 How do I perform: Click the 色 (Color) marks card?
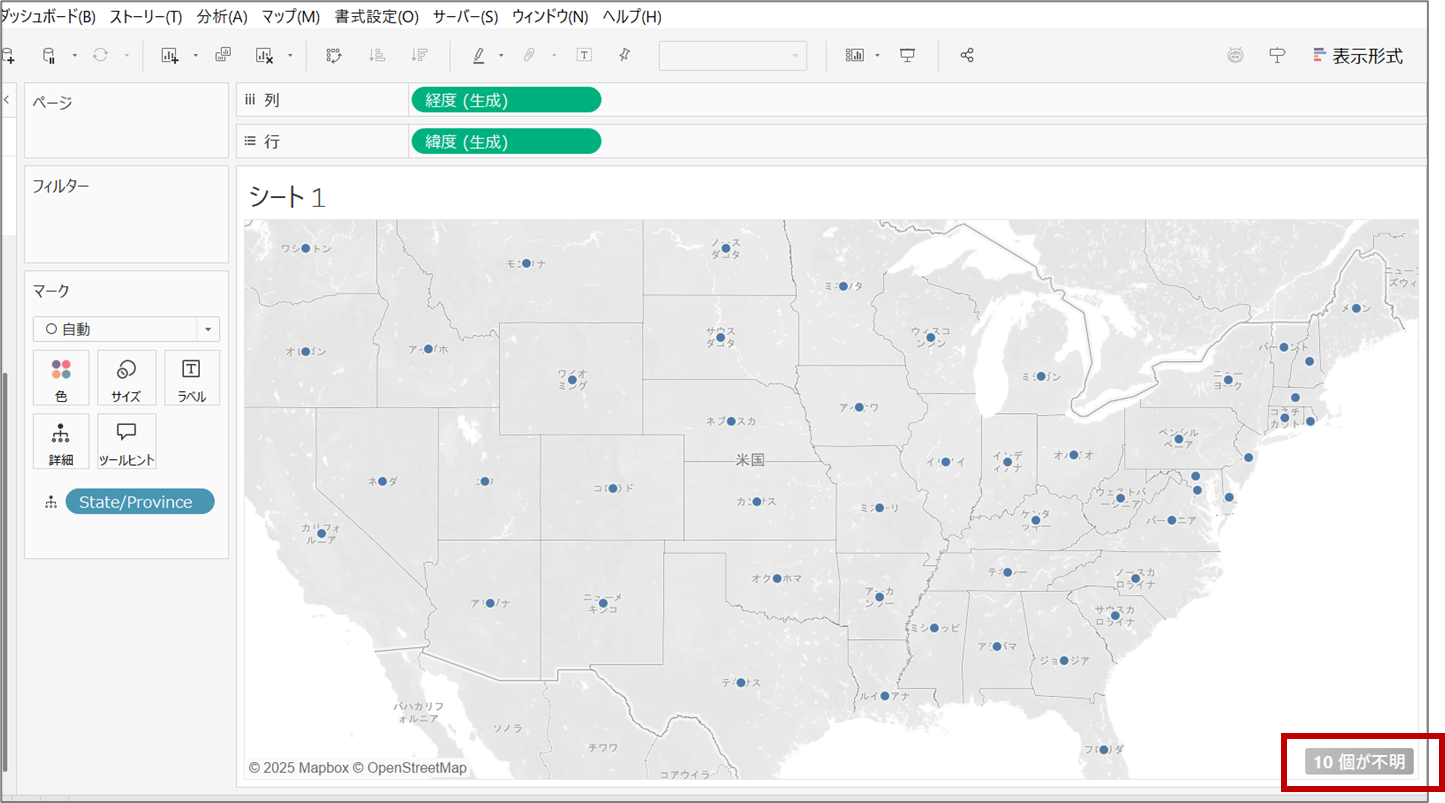click(x=61, y=378)
